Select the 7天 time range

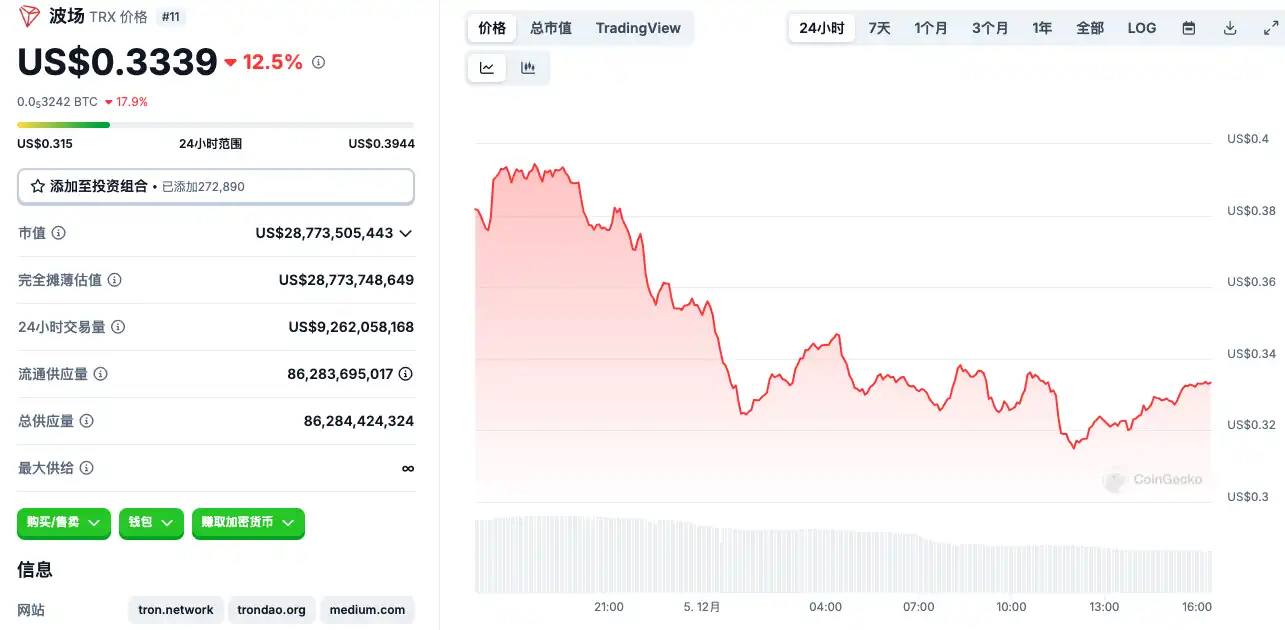coord(879,28)
